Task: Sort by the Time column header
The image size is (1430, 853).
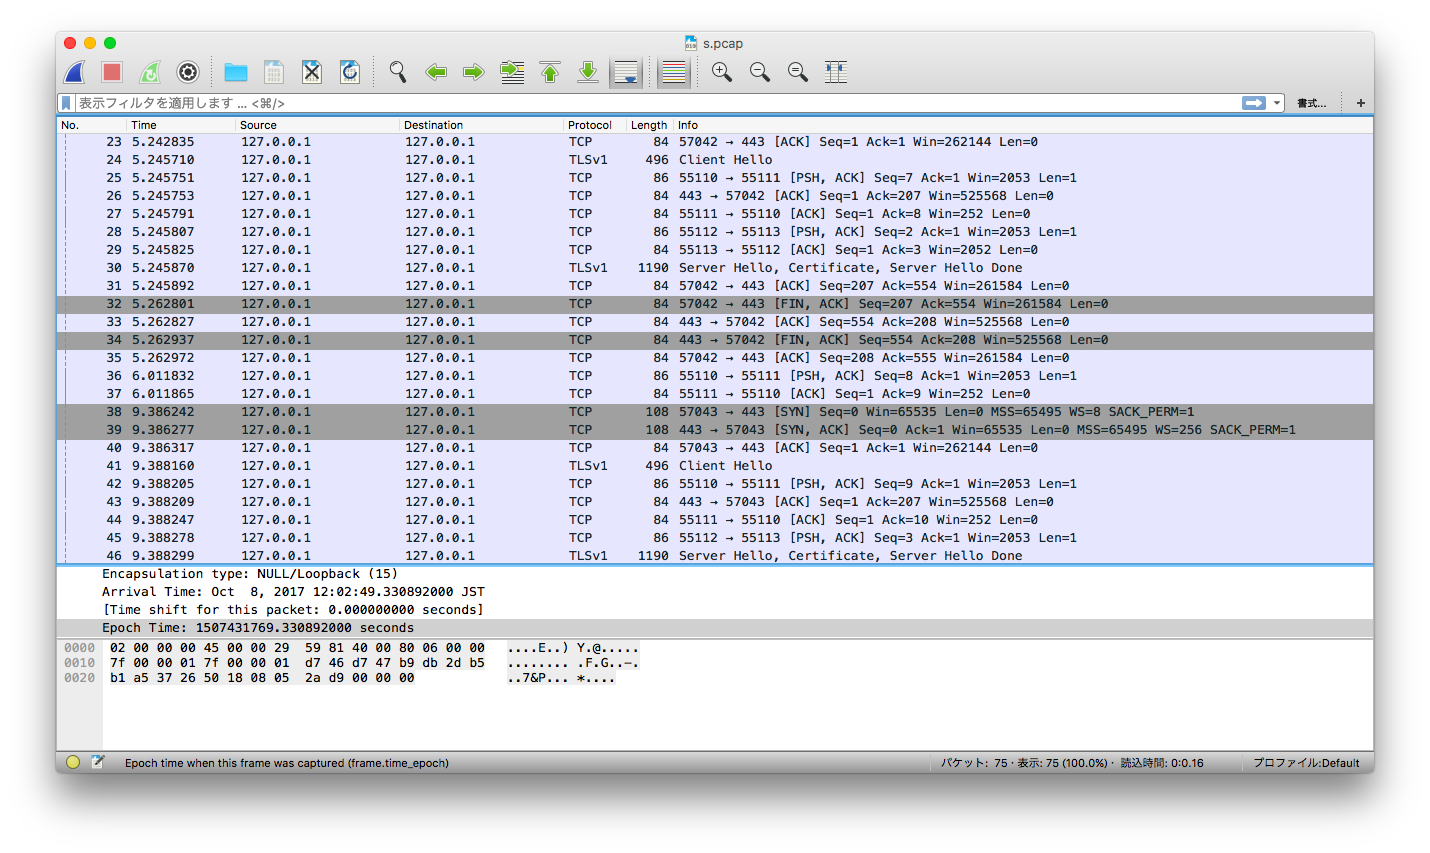Action: [x=181, y=125]
